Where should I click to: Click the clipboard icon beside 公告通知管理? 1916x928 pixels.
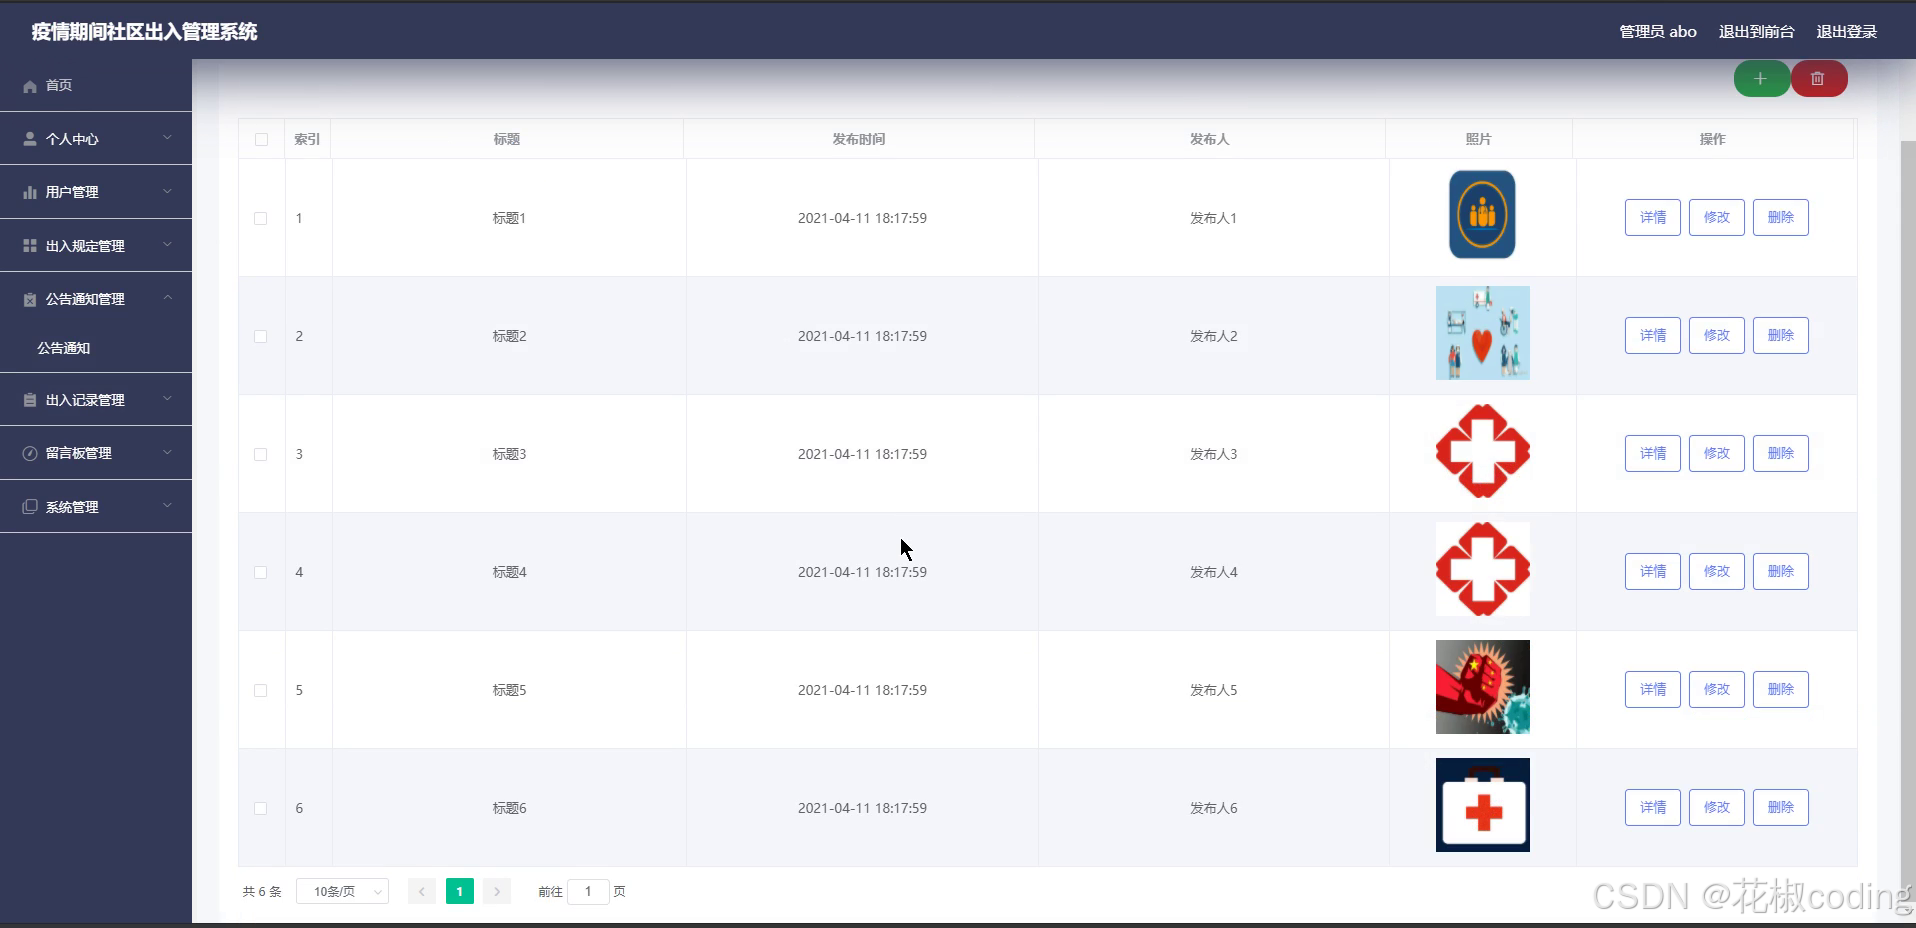click(30, 299)
